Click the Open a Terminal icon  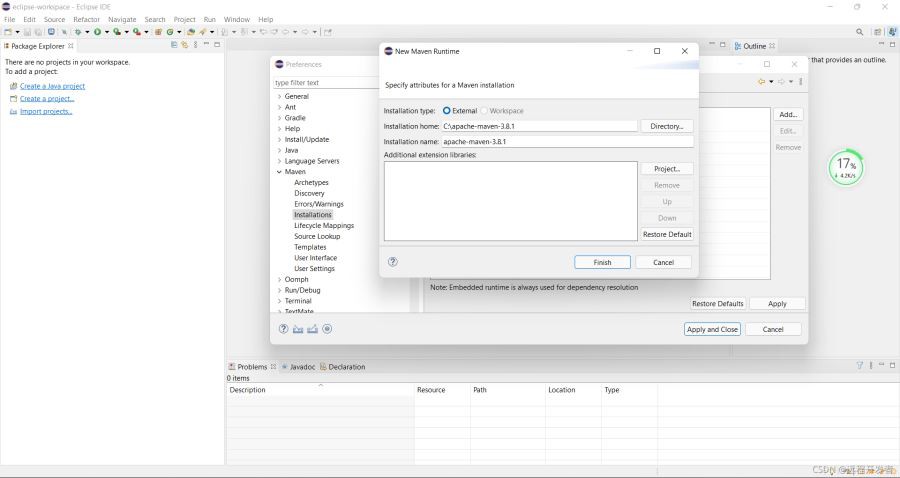coord(51,32)
